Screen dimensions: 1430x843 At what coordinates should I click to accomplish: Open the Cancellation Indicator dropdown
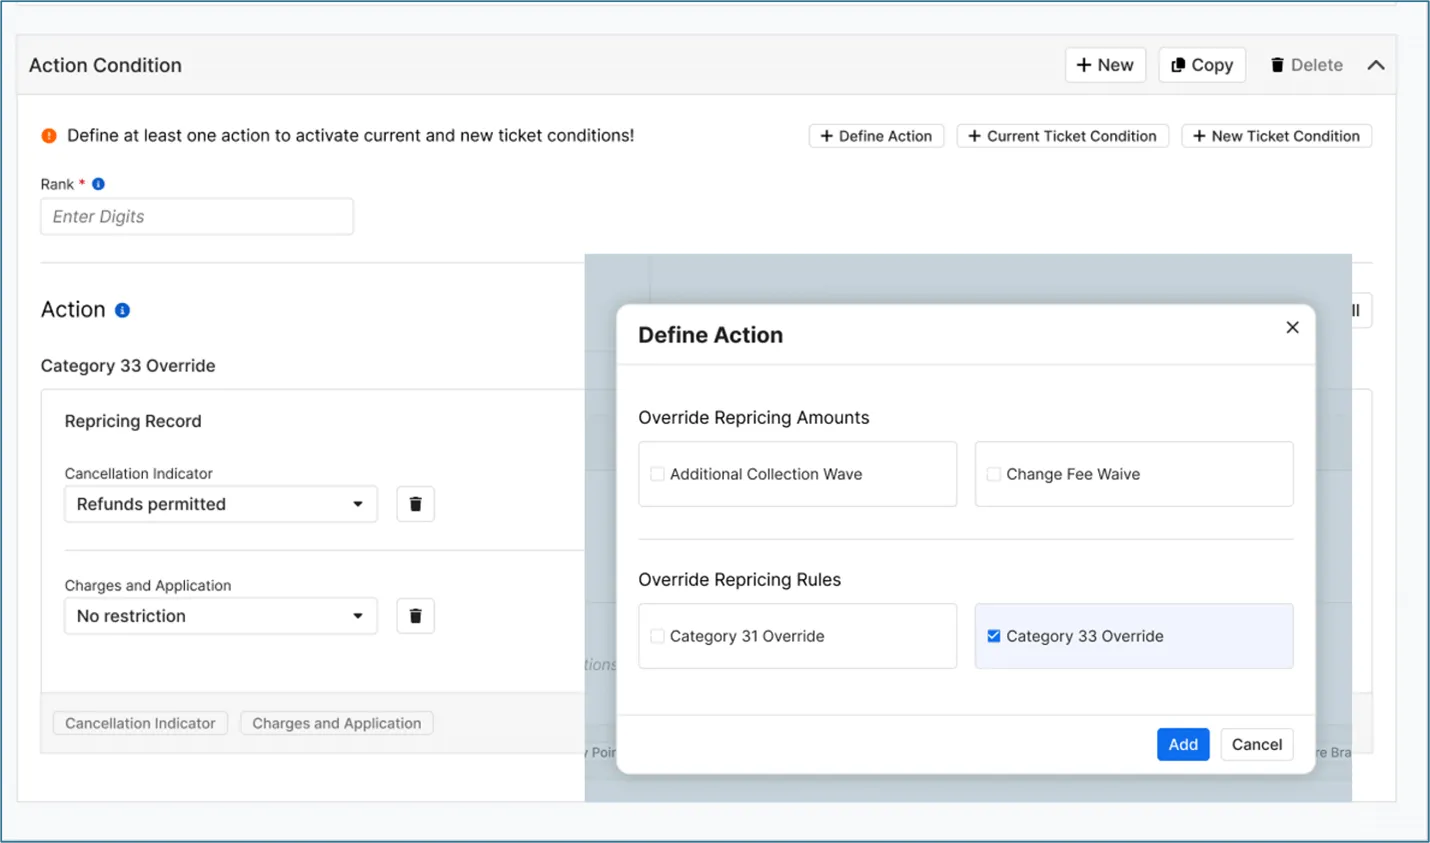221,504
